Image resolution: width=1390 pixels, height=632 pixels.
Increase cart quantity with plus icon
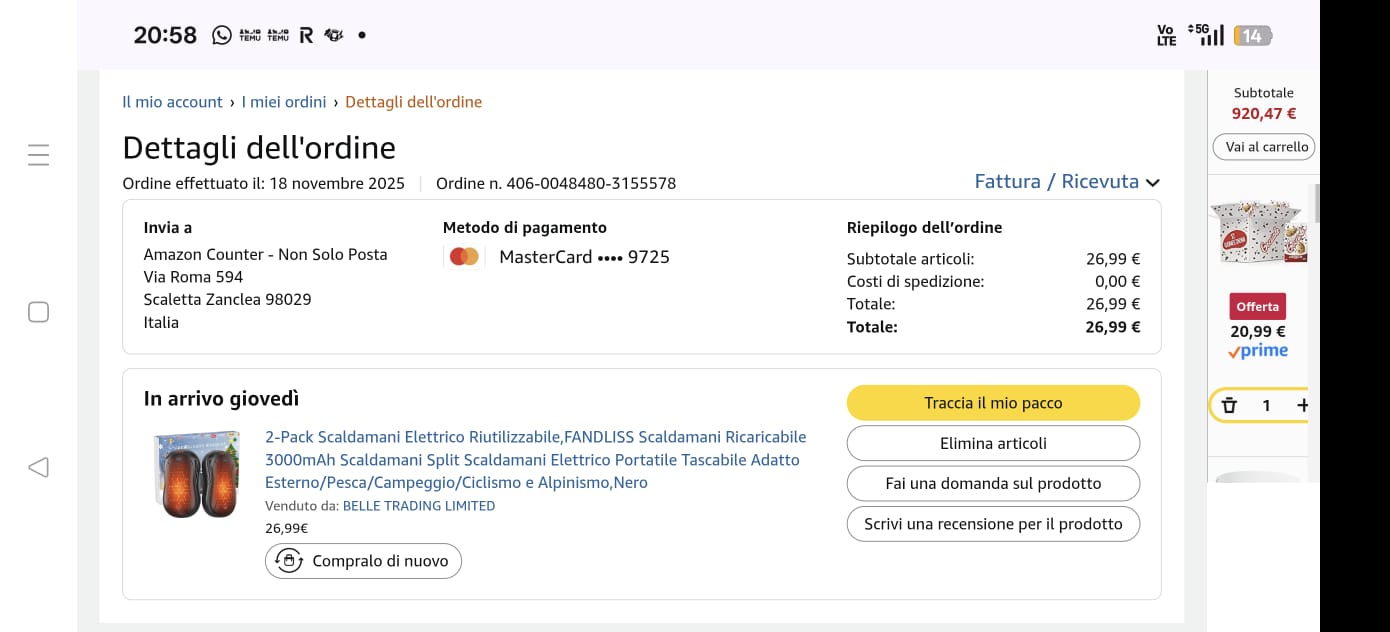click(x=1302, y=405)
